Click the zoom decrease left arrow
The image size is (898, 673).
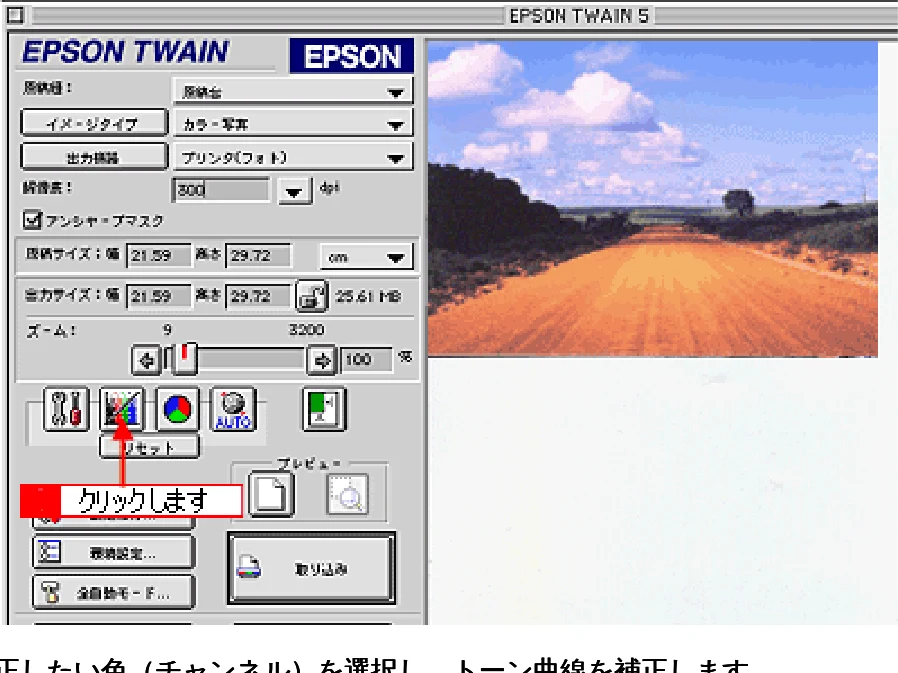147,360
